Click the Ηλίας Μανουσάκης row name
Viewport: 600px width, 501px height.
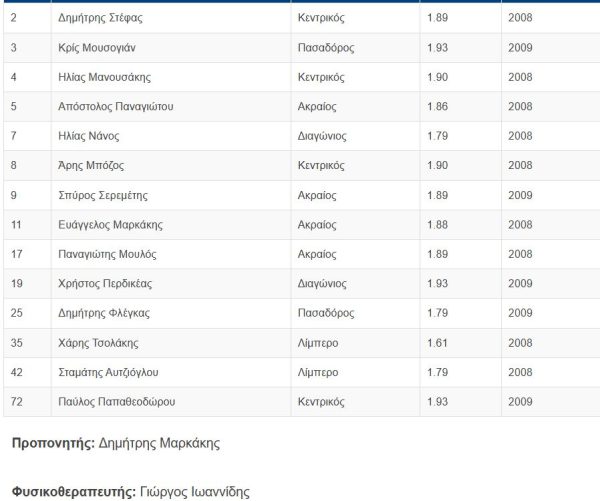(104, 77)
